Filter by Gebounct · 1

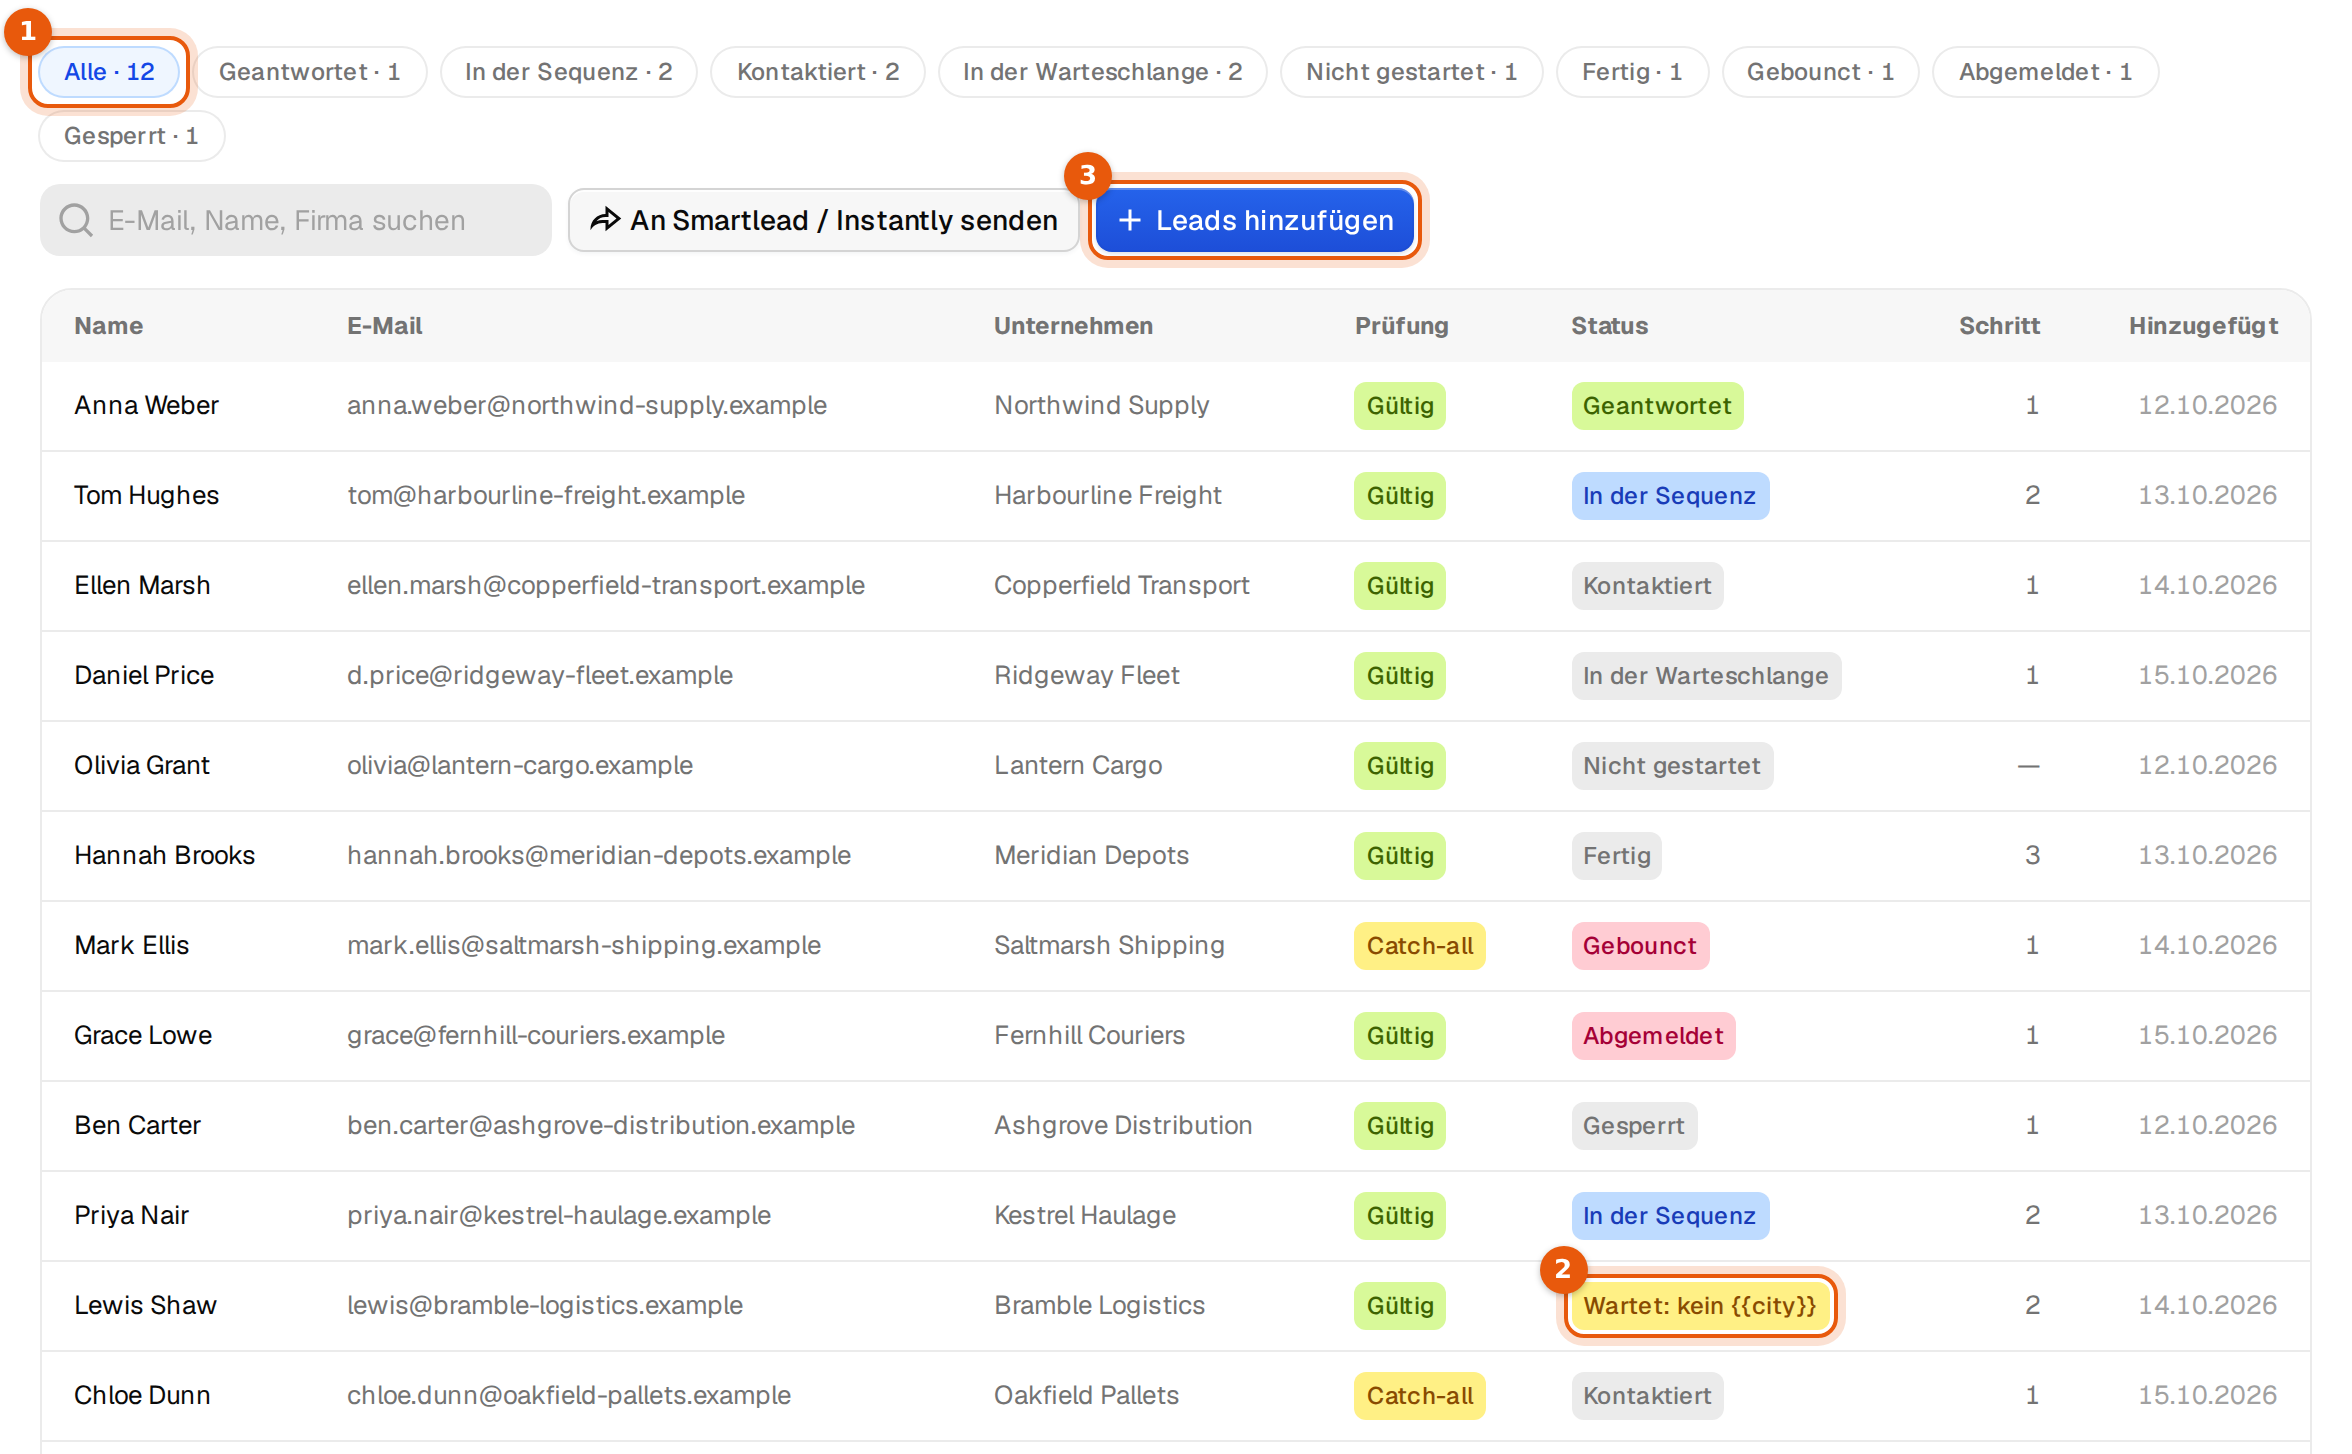click(x=1820, y=72)
